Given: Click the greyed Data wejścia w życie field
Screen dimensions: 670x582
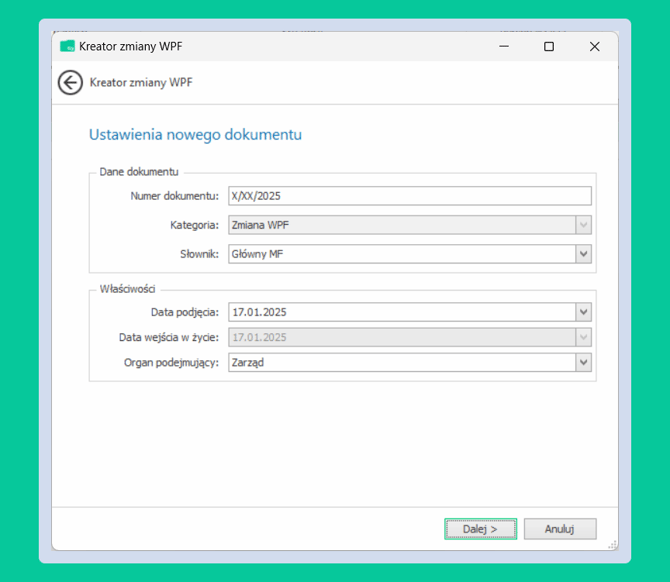Looking at the screenshot, I should 402,337.
